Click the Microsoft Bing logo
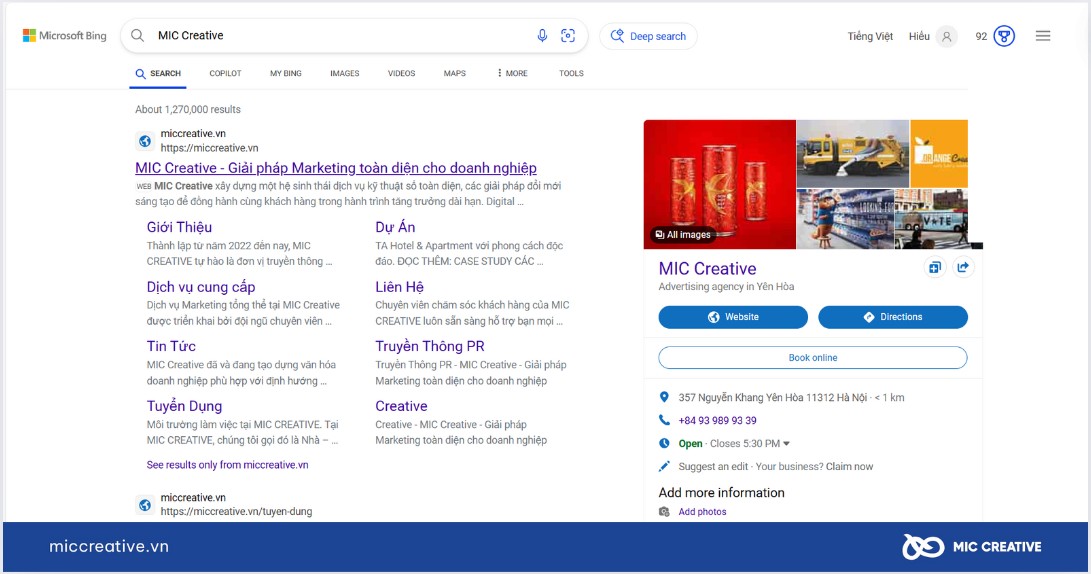The image size is (1091, 574). point(65,36)
